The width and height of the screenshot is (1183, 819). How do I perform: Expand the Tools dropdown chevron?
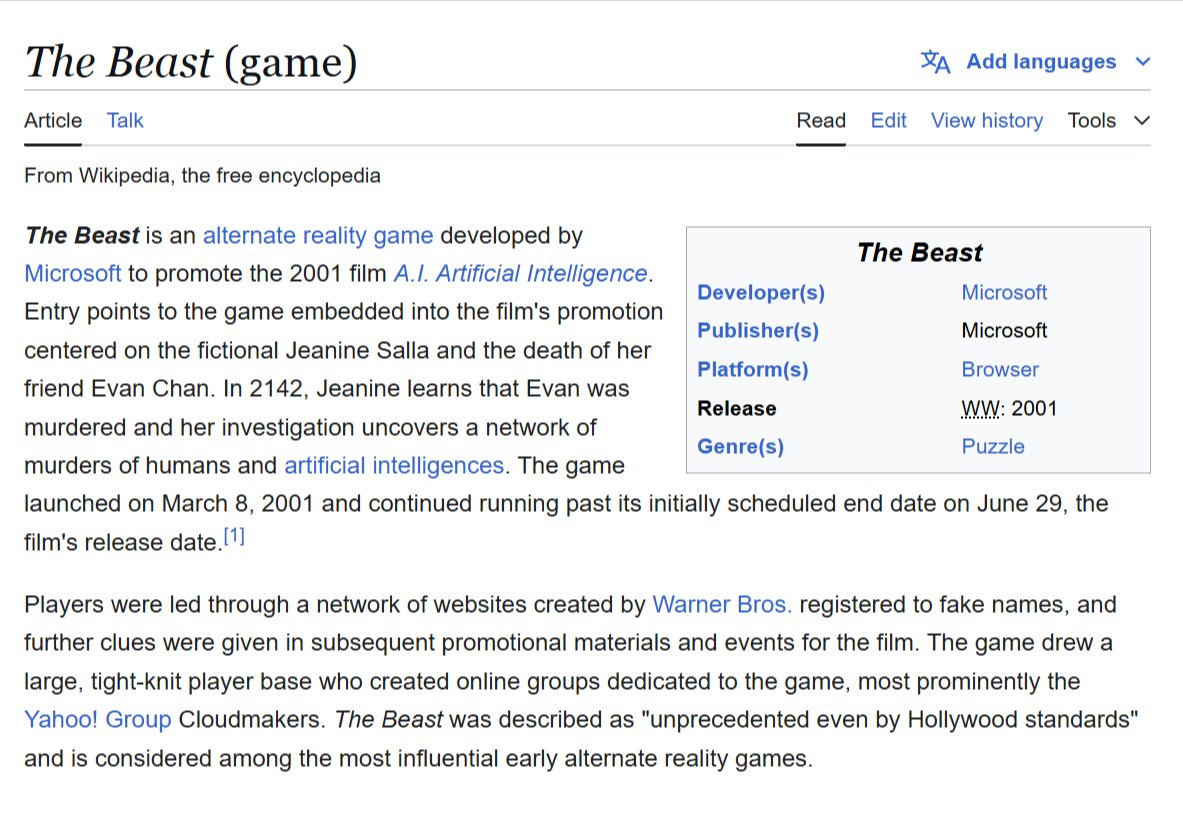pyautogui.click(x=1142, y=121)
